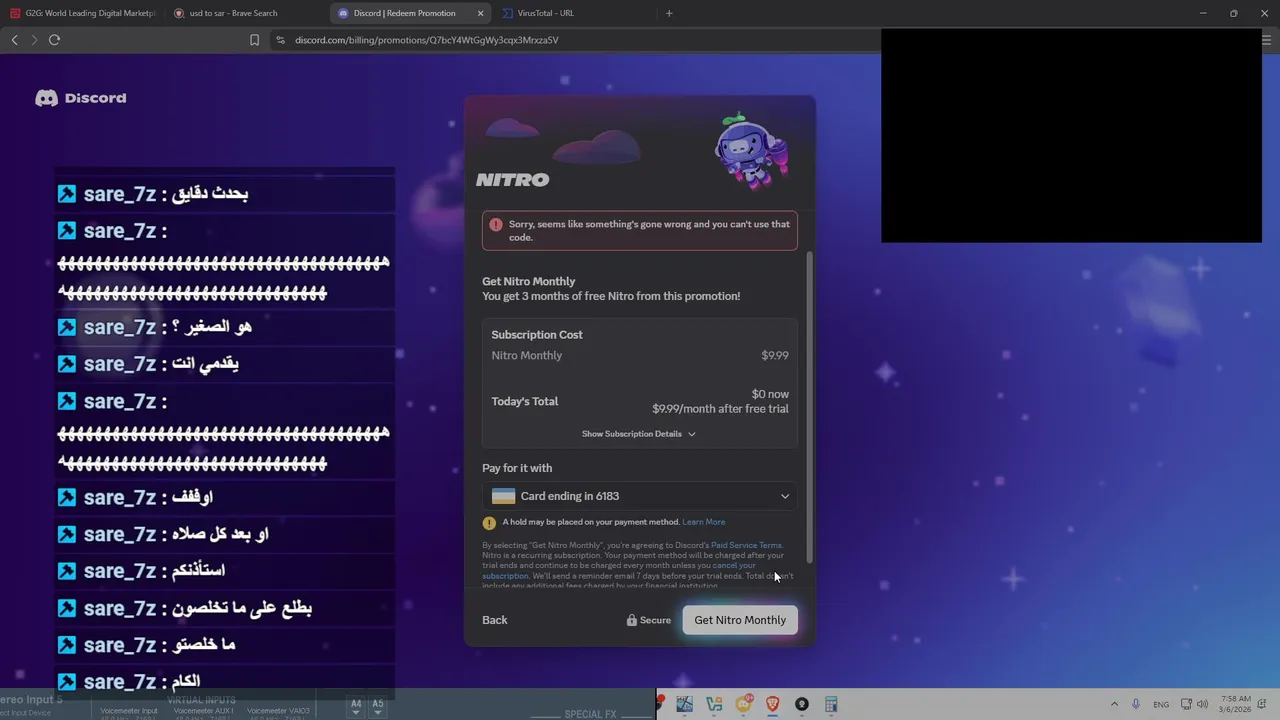1280x720 pixels.
Task: Bookmark this page with the bookmark icon
Action: pyautogui.click(x=254, y=40)
